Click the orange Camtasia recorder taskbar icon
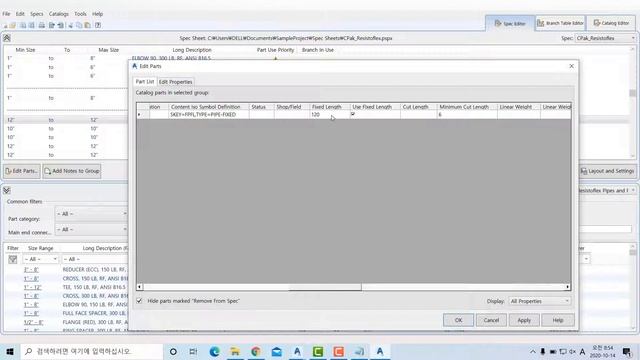This screenshot has height=360, width=640. click(339, 351)
